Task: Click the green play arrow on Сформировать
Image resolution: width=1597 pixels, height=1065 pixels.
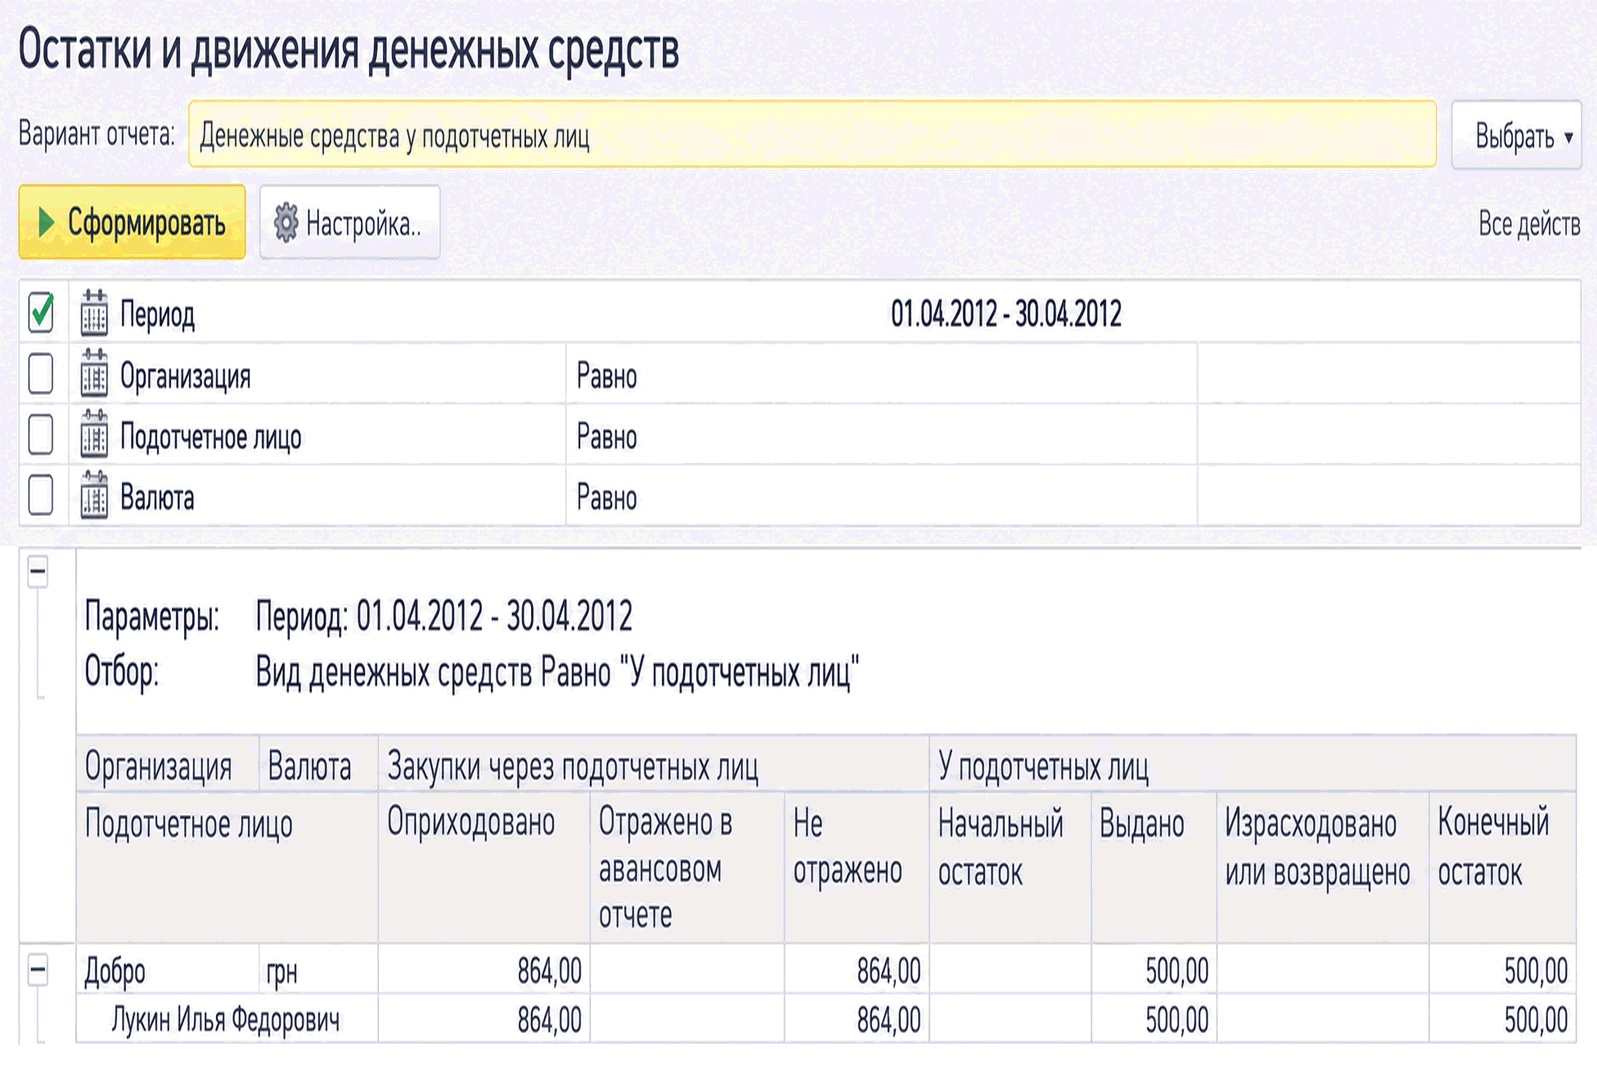Action: point(45,222)
